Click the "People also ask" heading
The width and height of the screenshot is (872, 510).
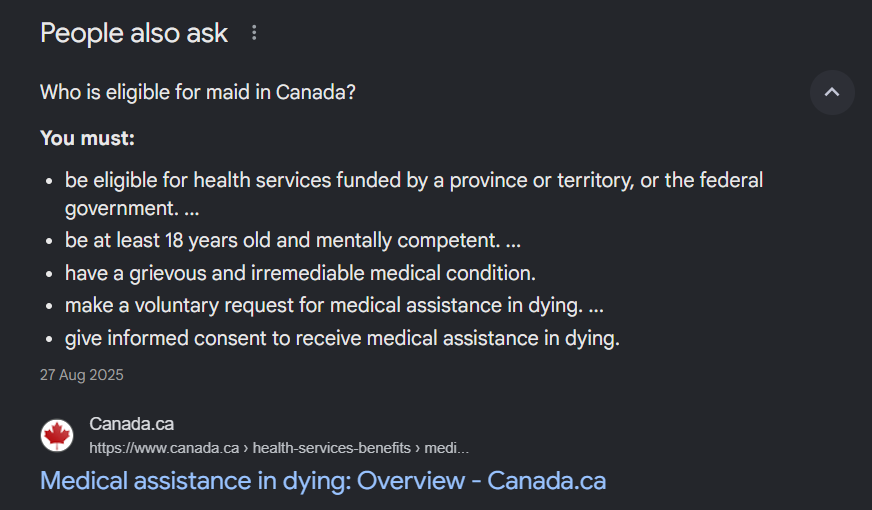134,33
